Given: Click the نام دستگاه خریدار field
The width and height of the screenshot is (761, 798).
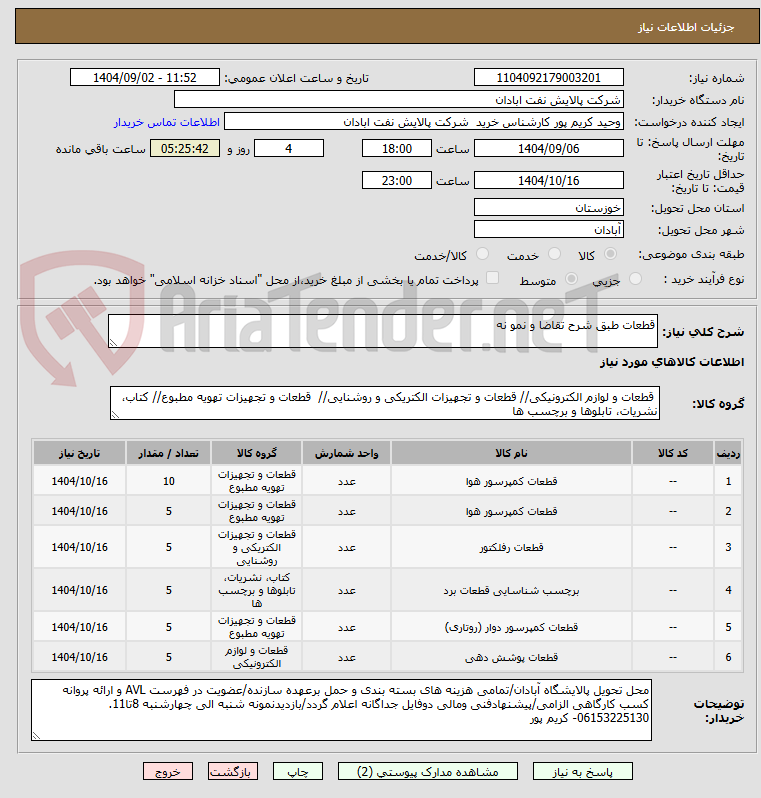Looking at the screenshot, I should (x=399, y=99).
